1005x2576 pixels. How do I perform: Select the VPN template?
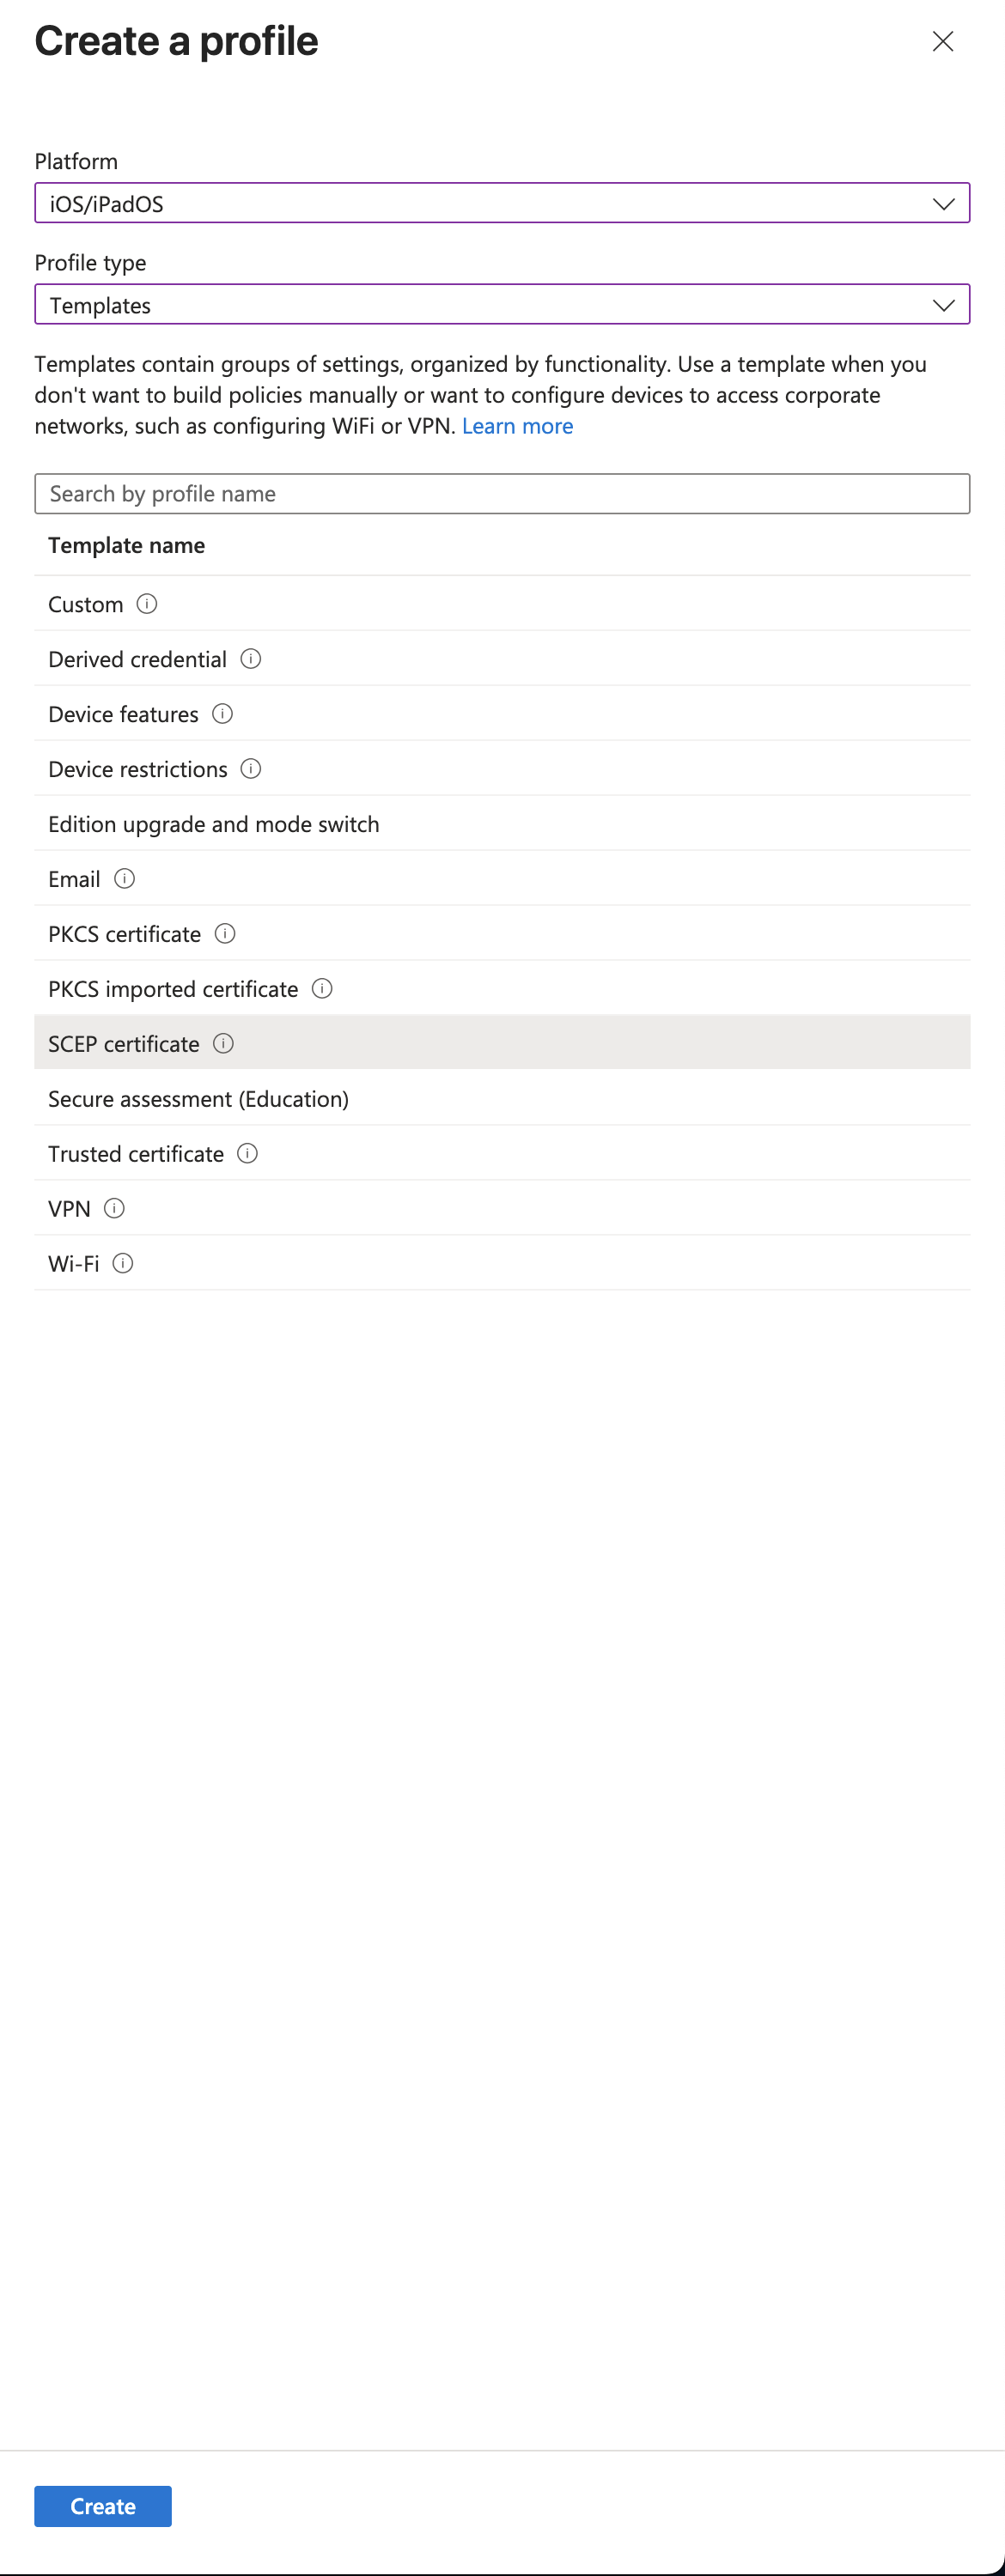tap(68, 1208)
